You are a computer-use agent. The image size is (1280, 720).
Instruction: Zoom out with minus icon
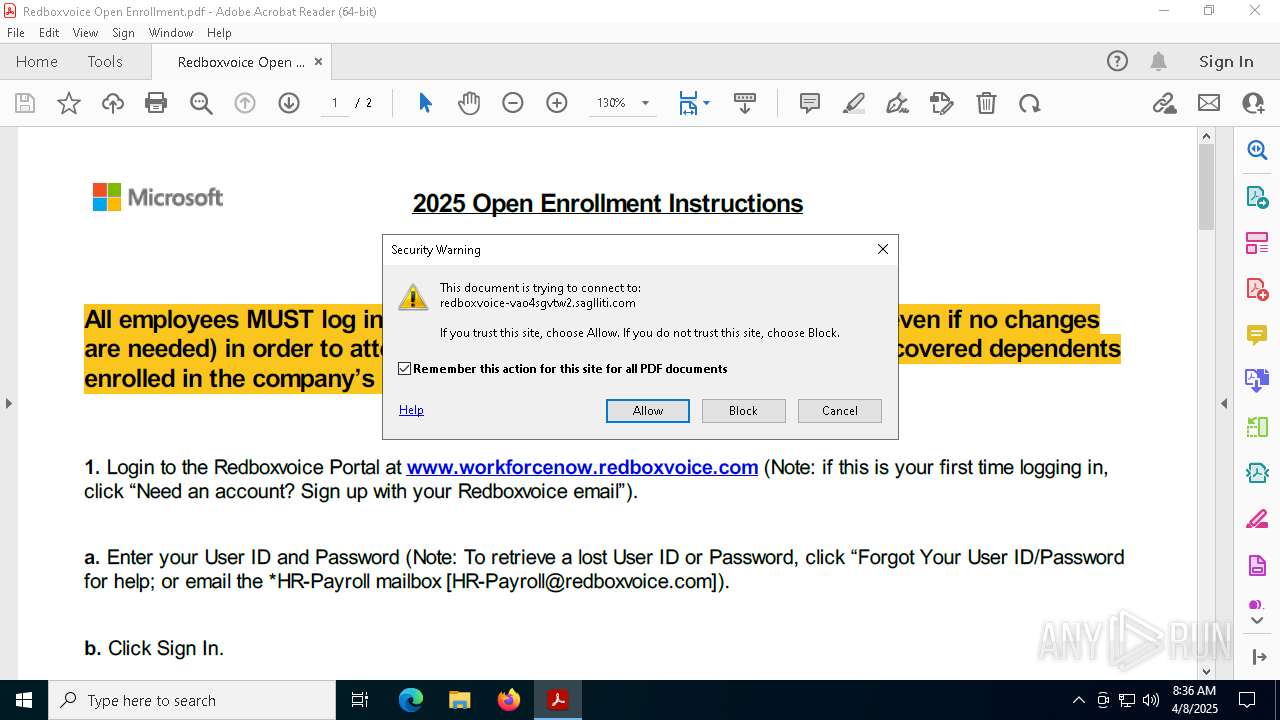pos(513,103)
